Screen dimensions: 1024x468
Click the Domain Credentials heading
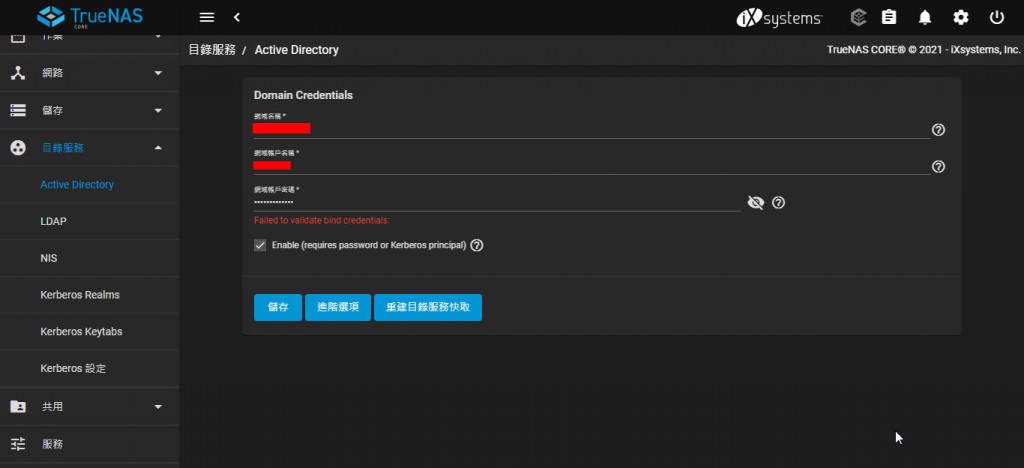(303, 95)
